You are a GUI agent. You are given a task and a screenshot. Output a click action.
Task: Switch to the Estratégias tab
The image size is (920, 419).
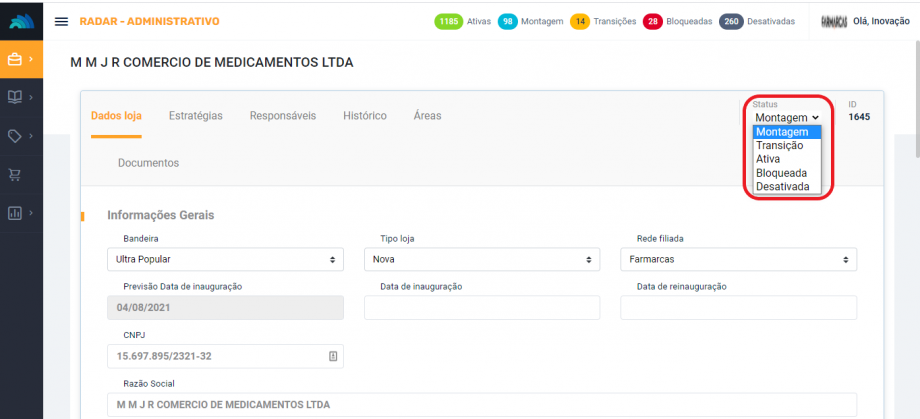click(195, 116)
